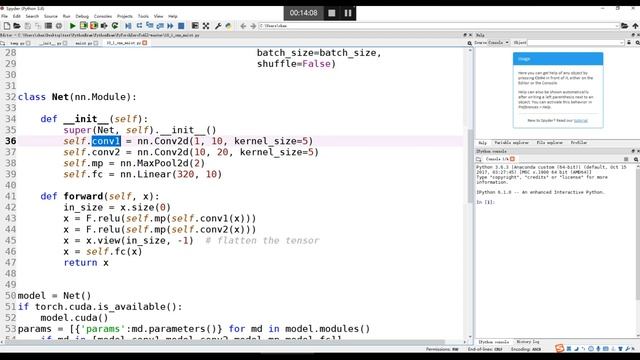Open PYTHONPATH manager python icon
Viewport: 640px width, 360px height.
(x=229, y=26)
